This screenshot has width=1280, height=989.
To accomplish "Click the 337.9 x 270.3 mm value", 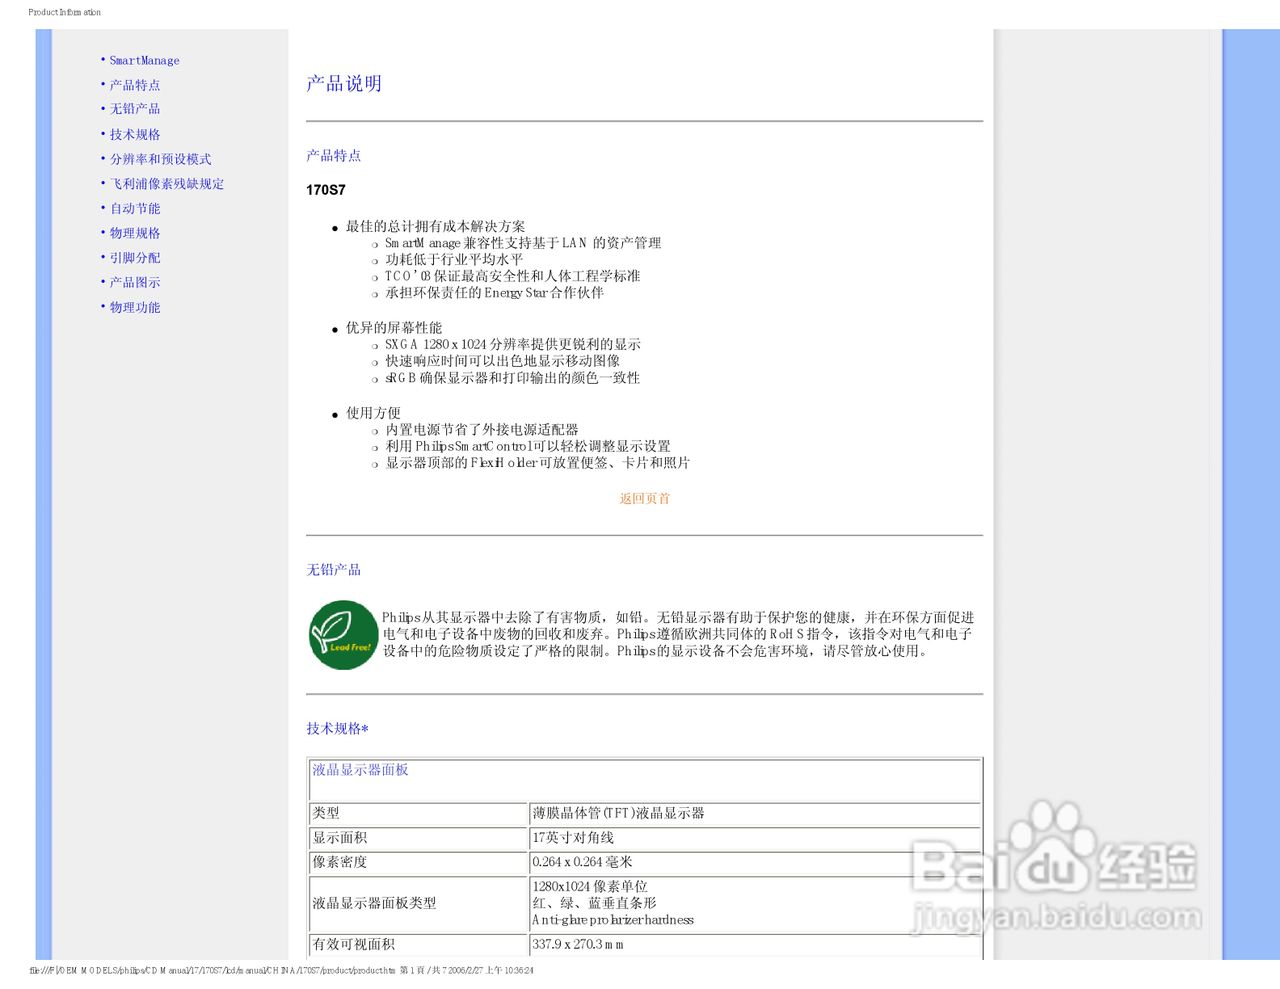I will coord(578,944).
